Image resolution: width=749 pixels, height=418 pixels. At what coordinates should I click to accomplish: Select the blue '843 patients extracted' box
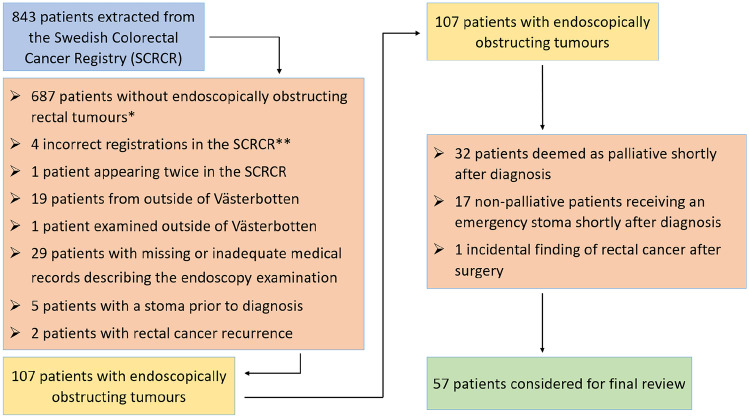click(x=102, y=38)
